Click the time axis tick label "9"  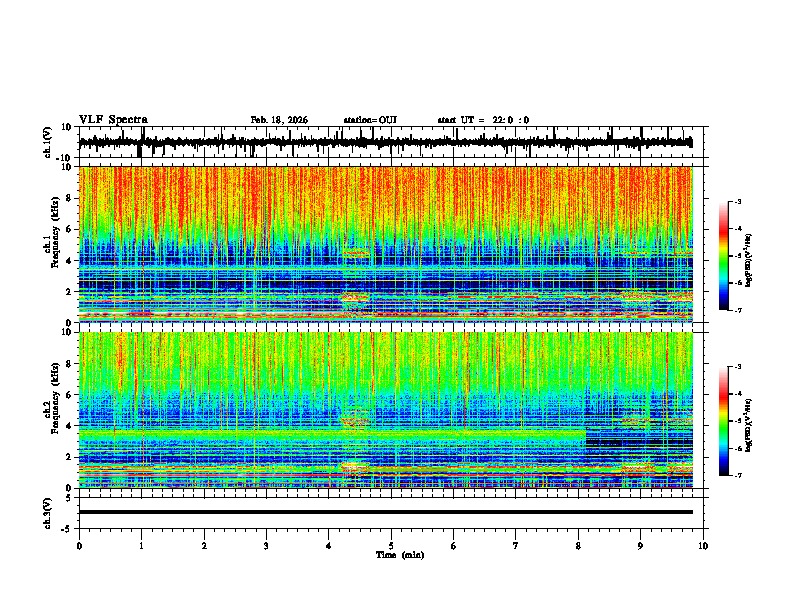coord(640,546)
